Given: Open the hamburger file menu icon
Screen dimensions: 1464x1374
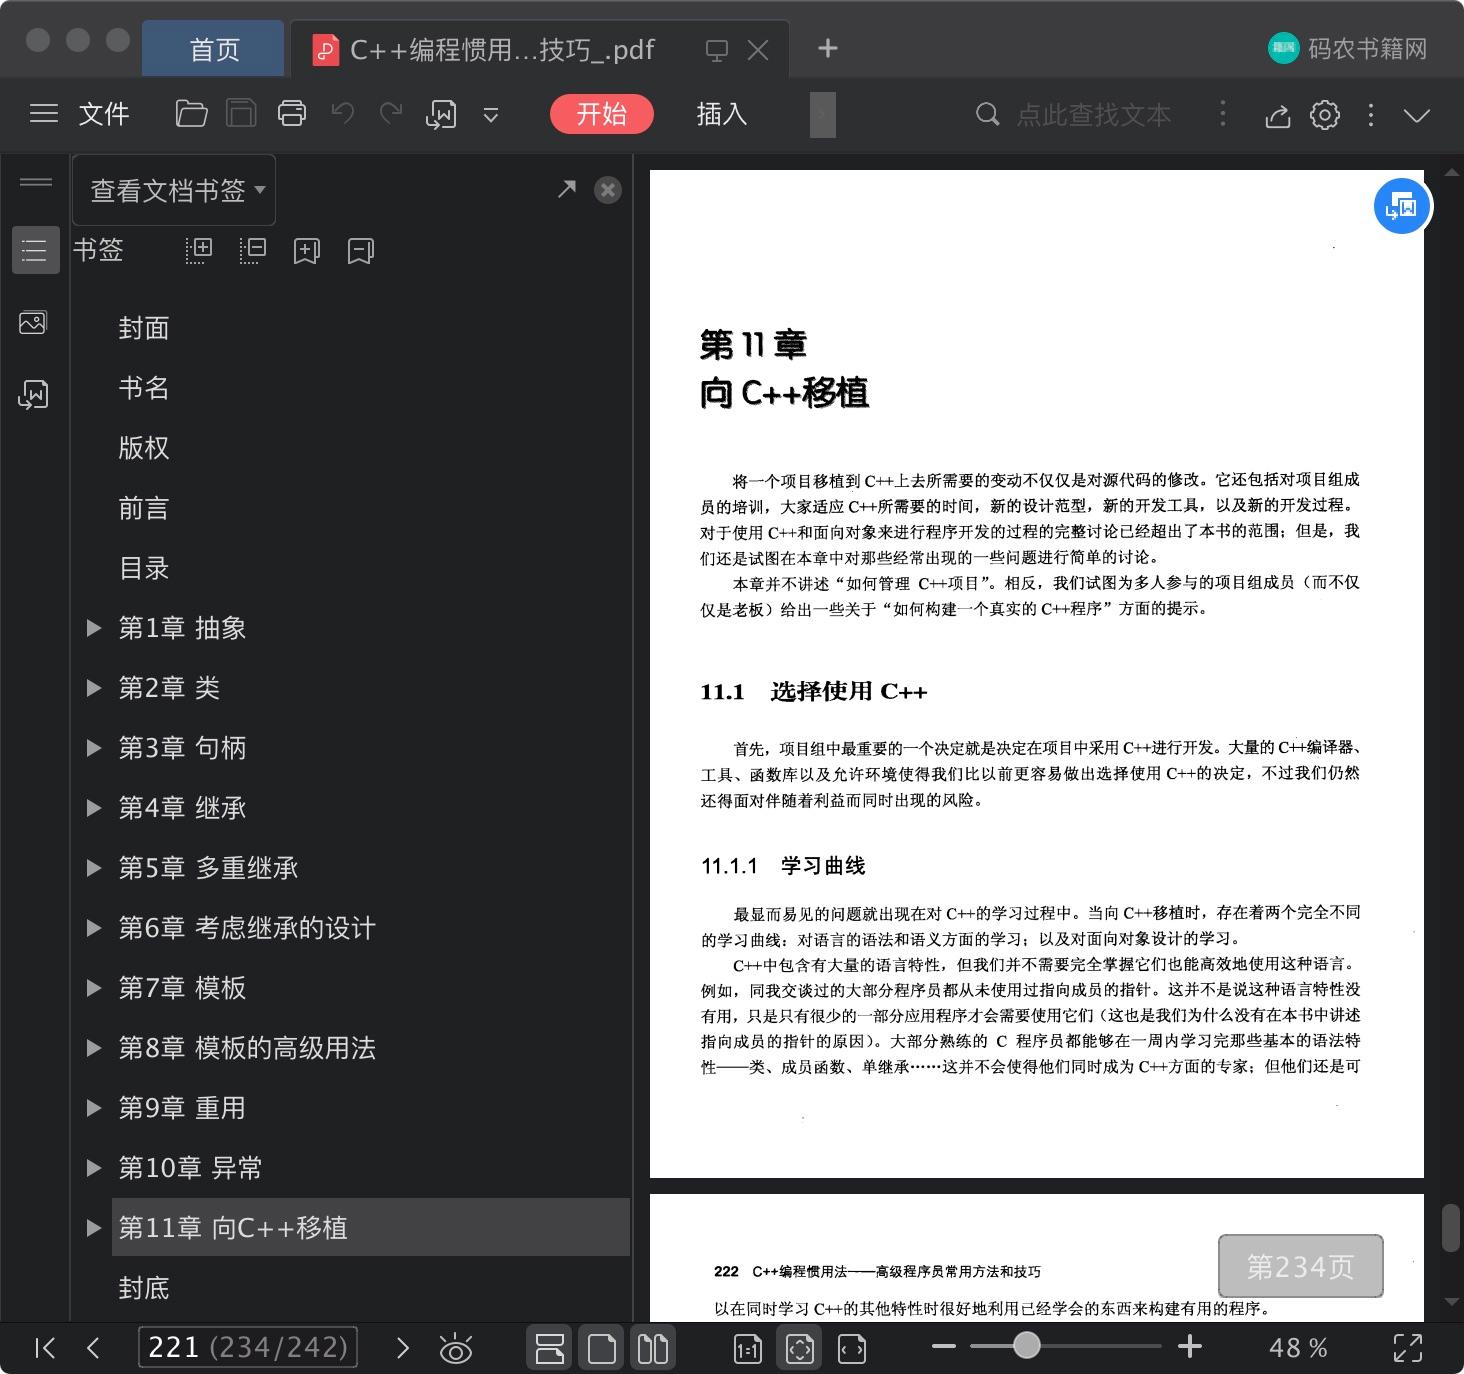Looking at the screenshot, I should click(44, 114).
